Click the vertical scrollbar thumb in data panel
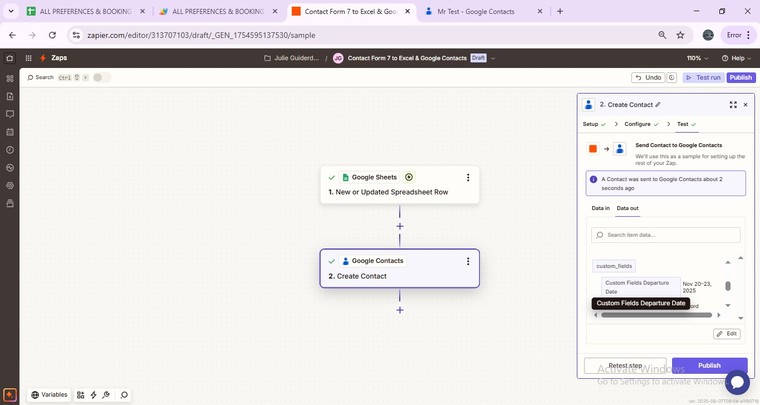The width and height of the screenshot is (760, 405). tap(728, 286)
